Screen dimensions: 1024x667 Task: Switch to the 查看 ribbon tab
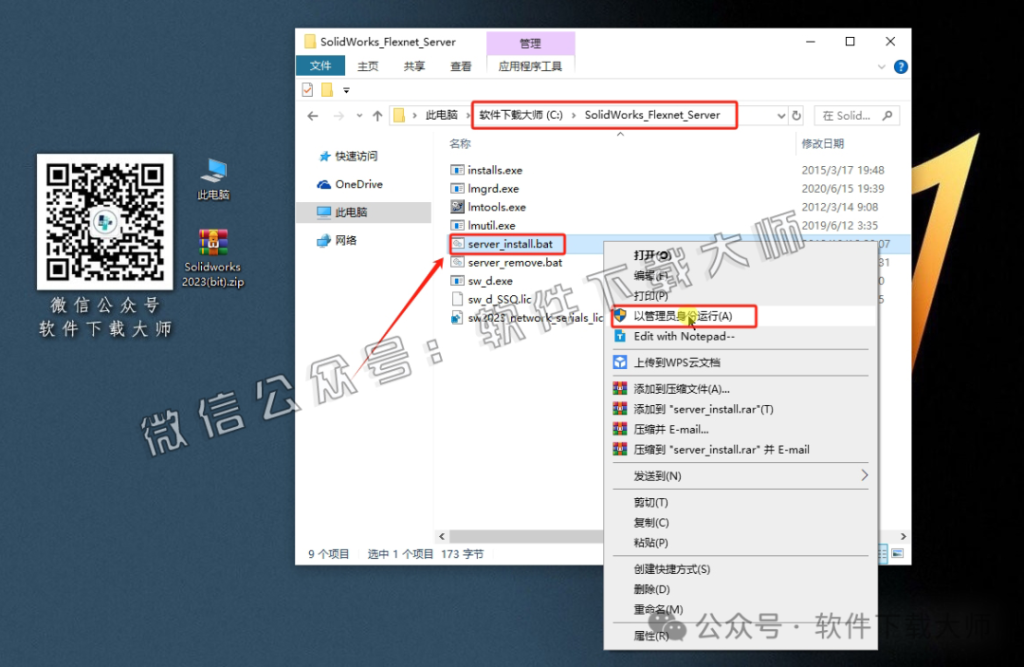460,64
